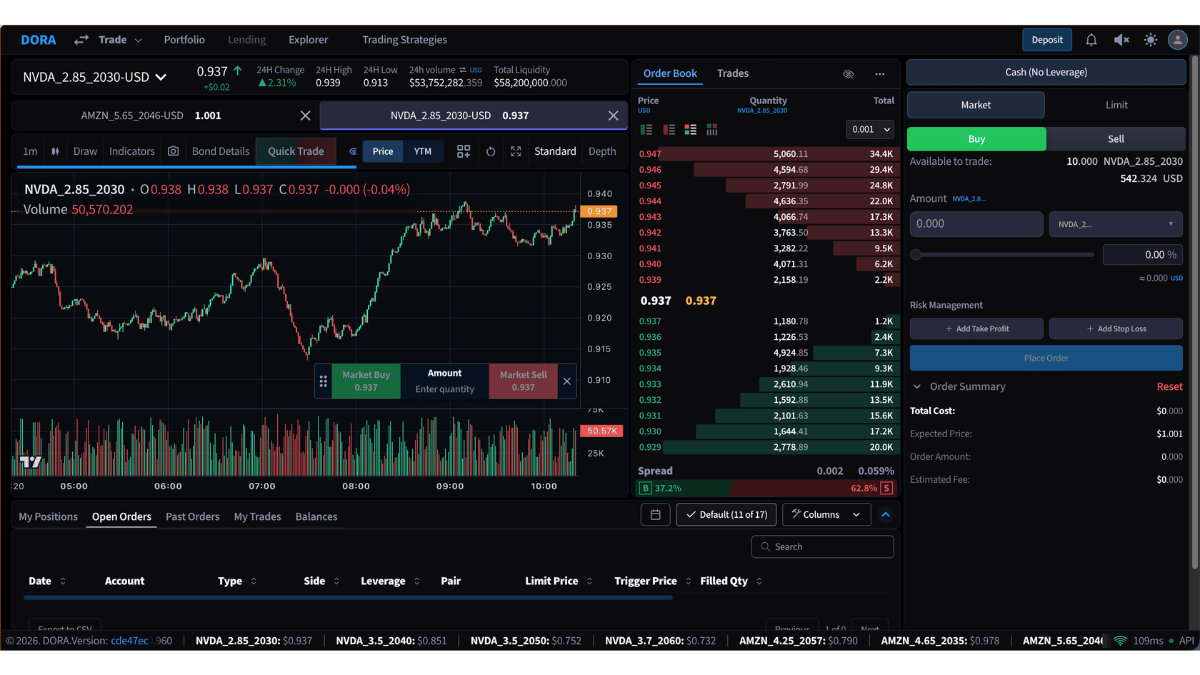This screenshot has width=1200, height=675.
Task: Open the My Positions tab
Action: click(48, 517)
